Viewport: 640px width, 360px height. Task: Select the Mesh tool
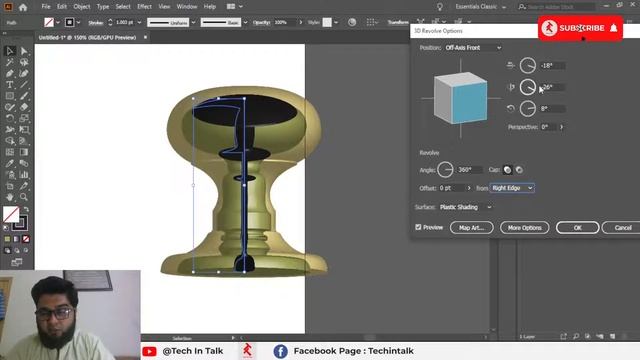pyautogui.click(x=10, y=152)
